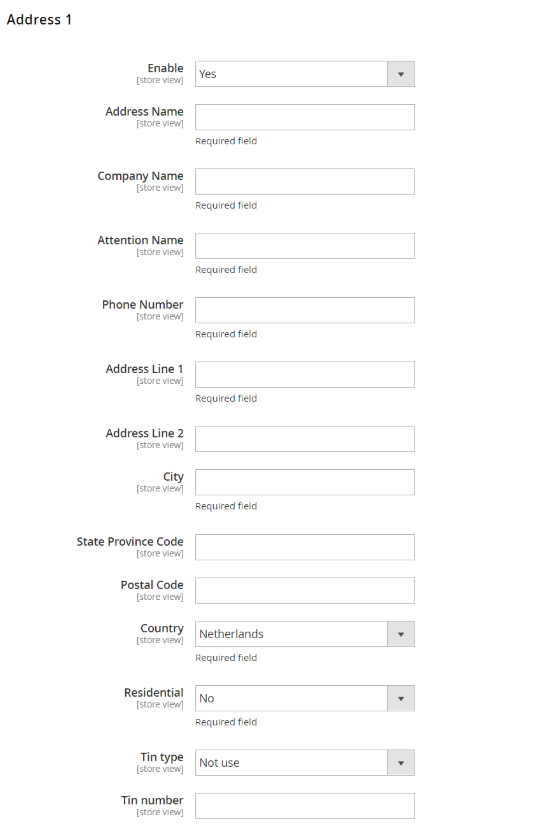Focus the Address Name input field
The width and height of the screenshot is (546, 830).
(x=305, y=117)
